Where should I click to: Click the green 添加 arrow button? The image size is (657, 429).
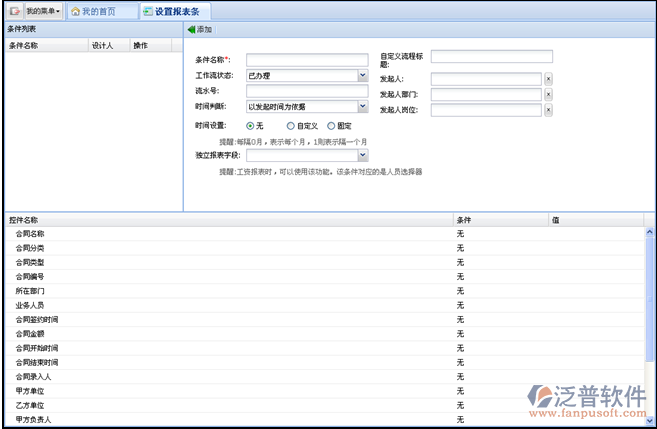pyautogui.click(x=200, y=29)
